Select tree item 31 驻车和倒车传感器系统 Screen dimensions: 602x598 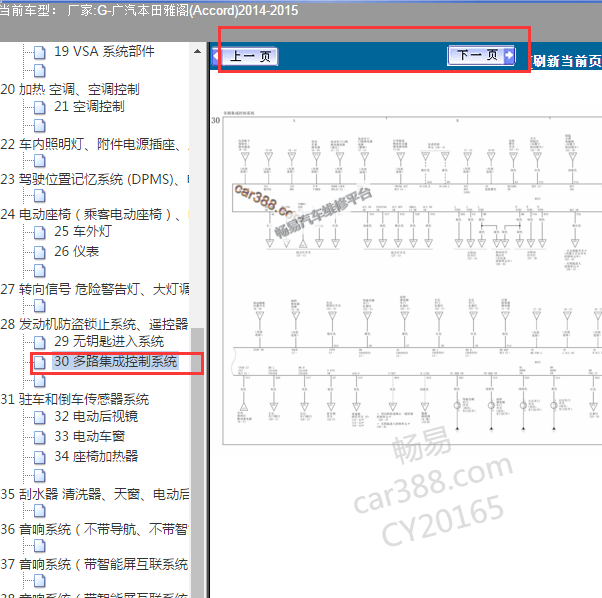[x=74, y=399]
